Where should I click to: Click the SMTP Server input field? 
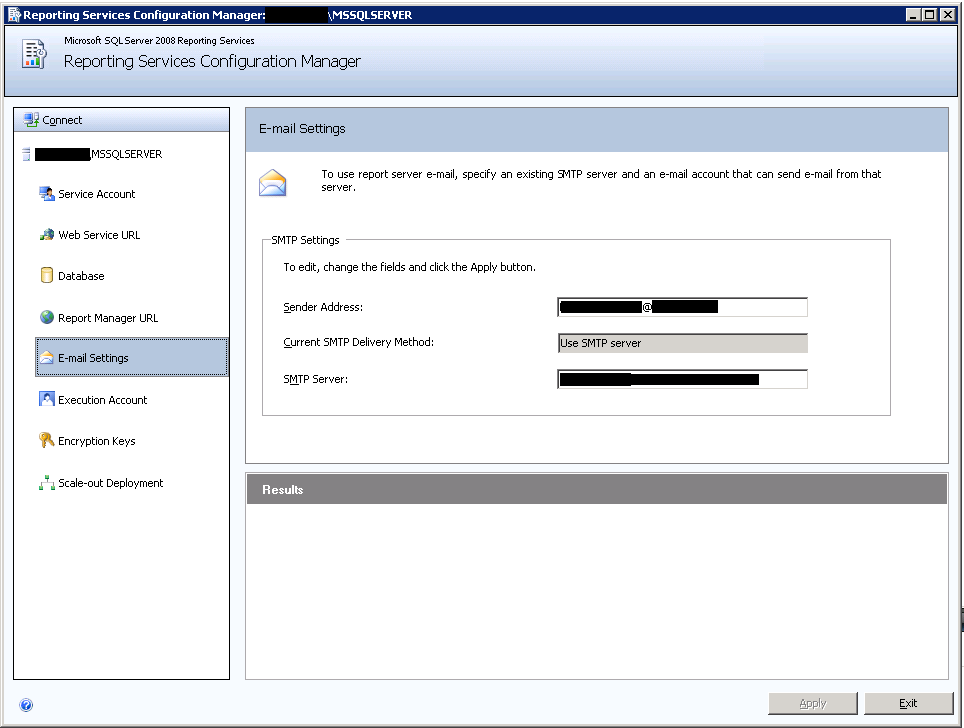pyautogui.click(x=682, y=379)
